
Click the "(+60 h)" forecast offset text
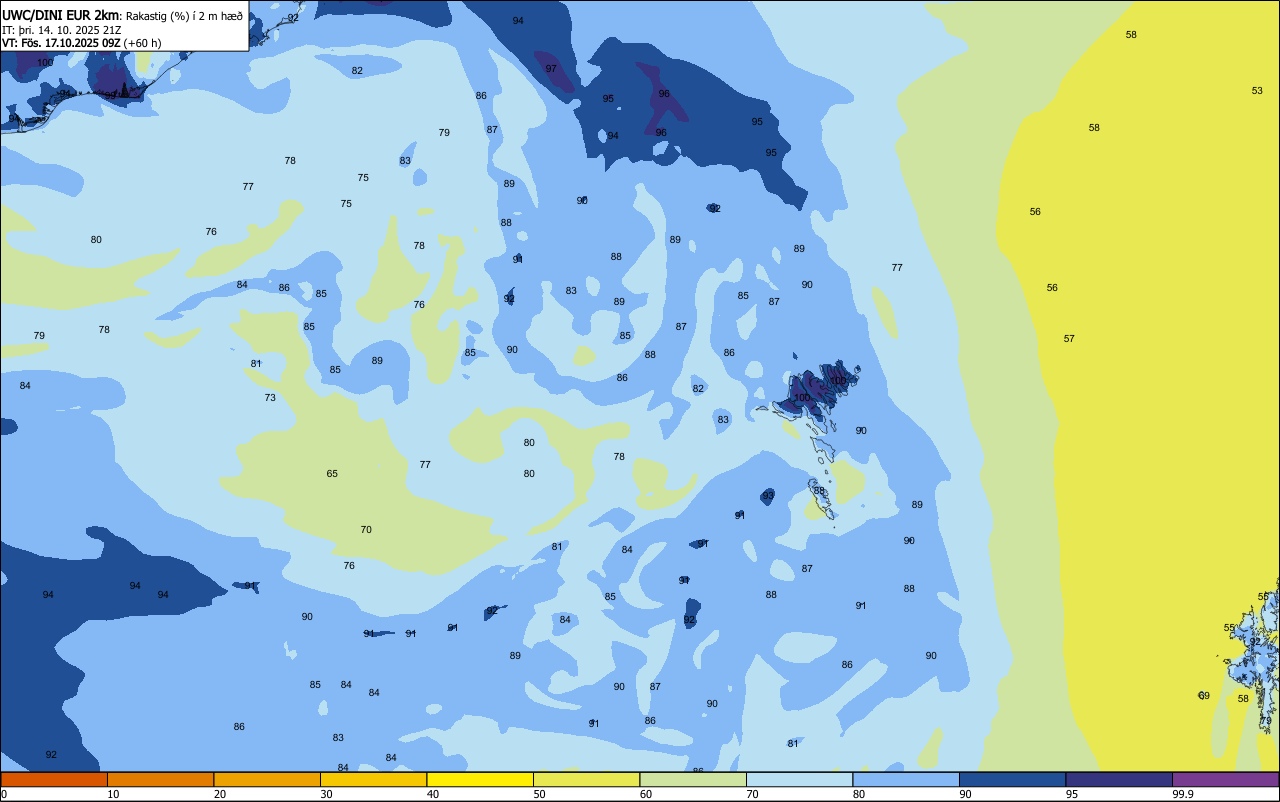point(143,43)
